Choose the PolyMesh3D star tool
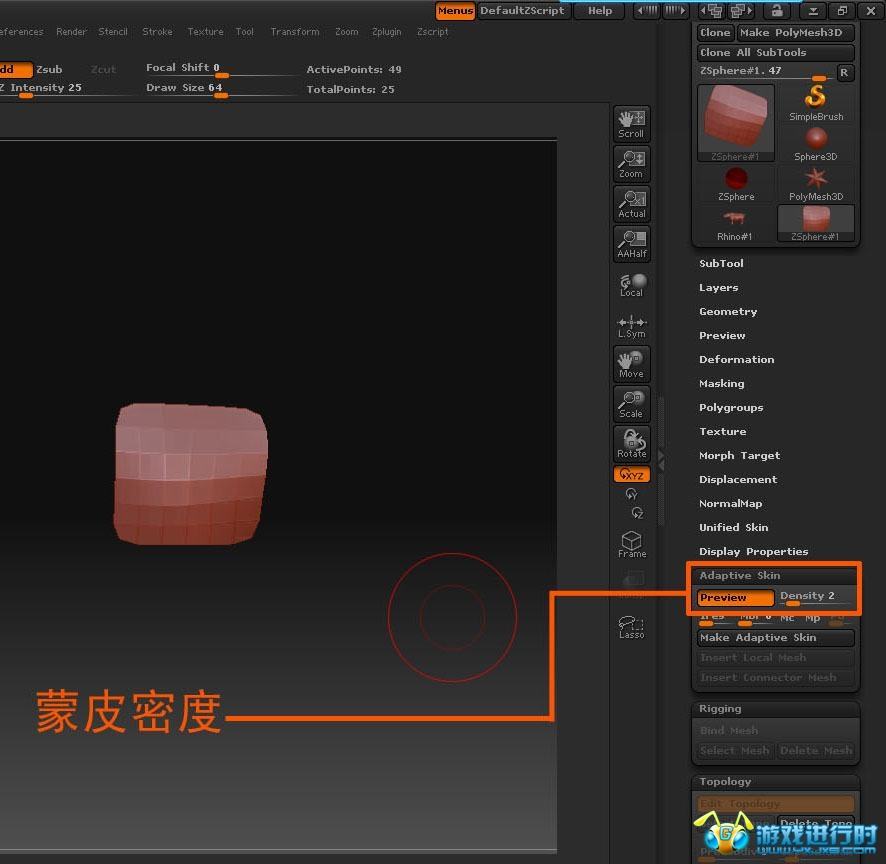Image resolution: width=886 pixels, height=864 pixels. tap(816, 184)
